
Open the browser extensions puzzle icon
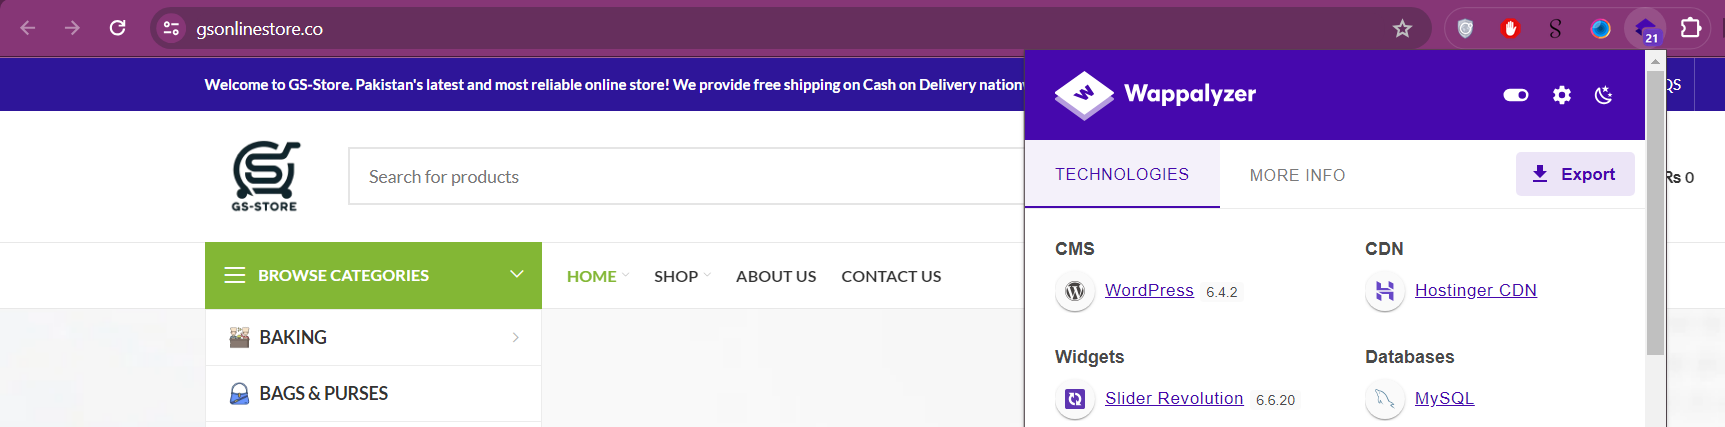point(1691,28)
